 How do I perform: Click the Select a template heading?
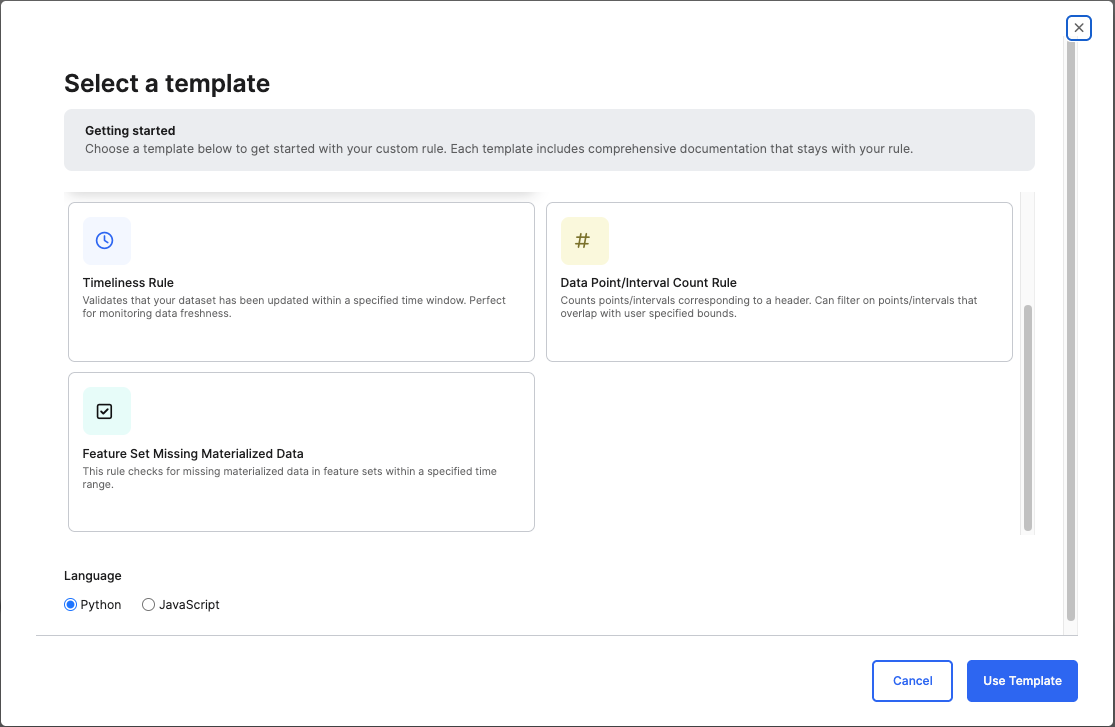[167, 84]
